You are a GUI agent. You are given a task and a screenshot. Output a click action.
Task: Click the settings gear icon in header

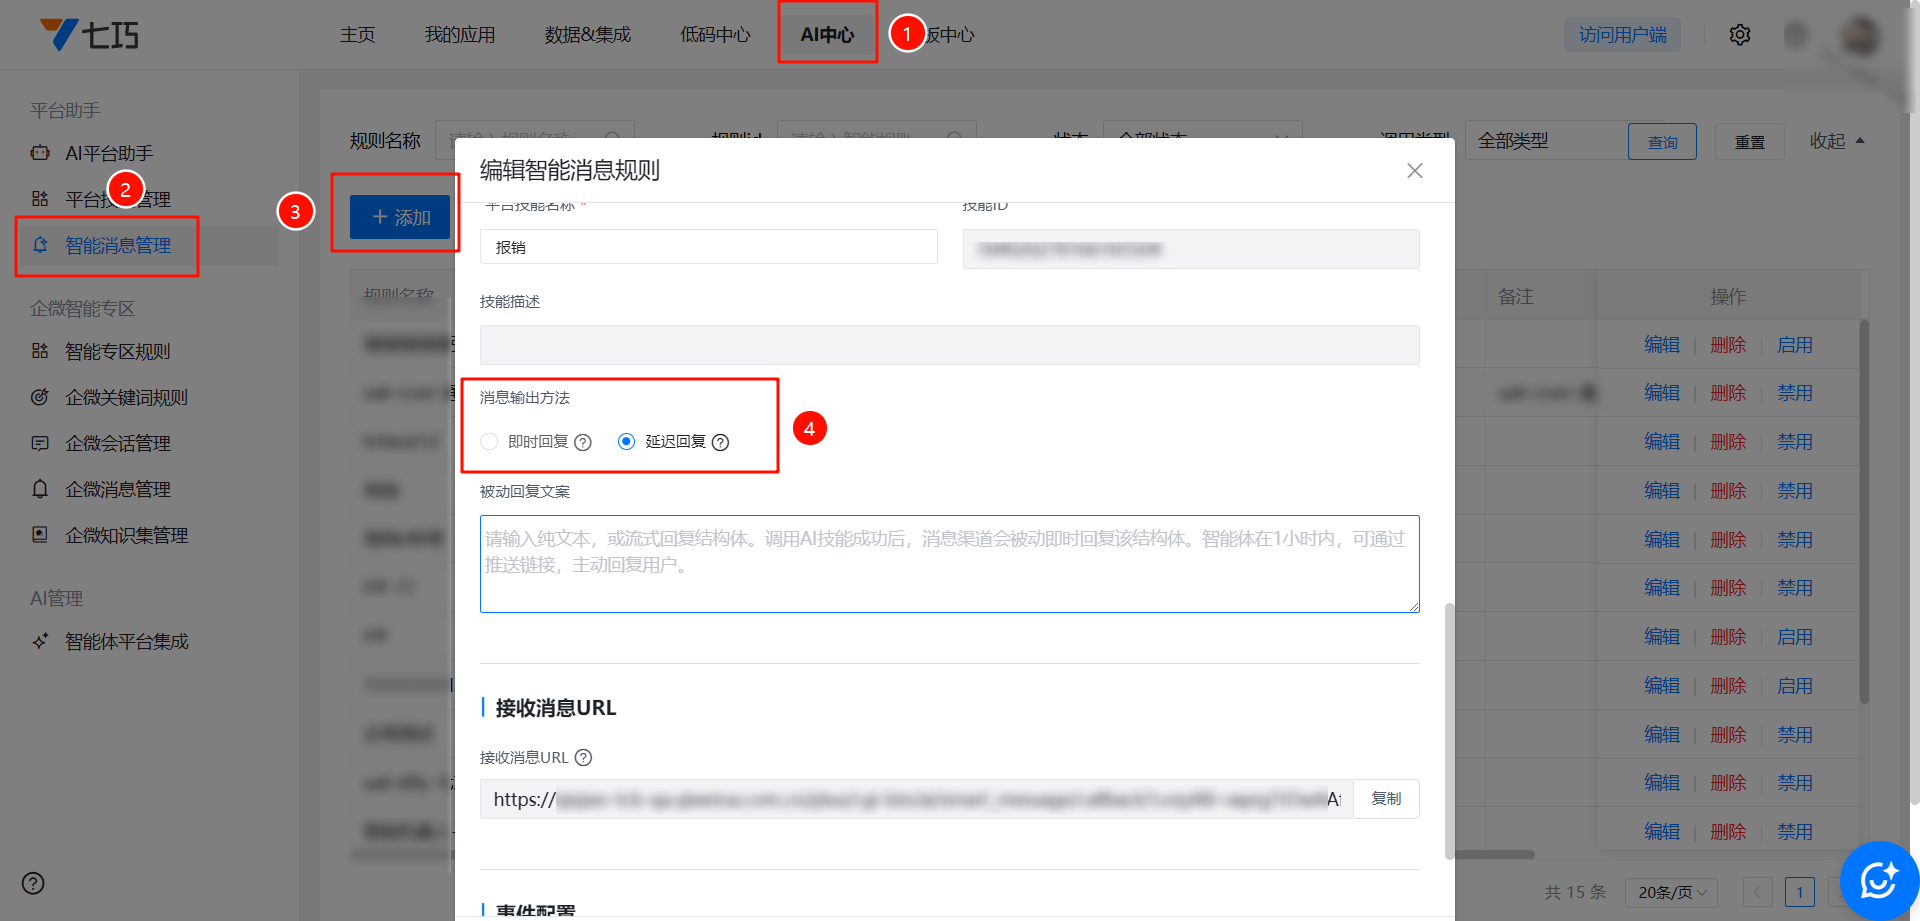tap(1740, 35)
